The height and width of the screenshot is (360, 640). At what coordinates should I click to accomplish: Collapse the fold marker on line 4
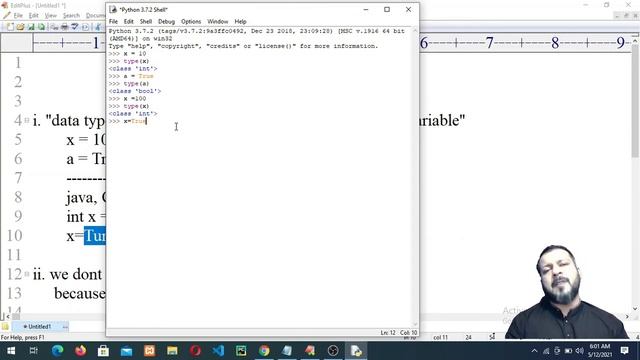click(27, 120)
